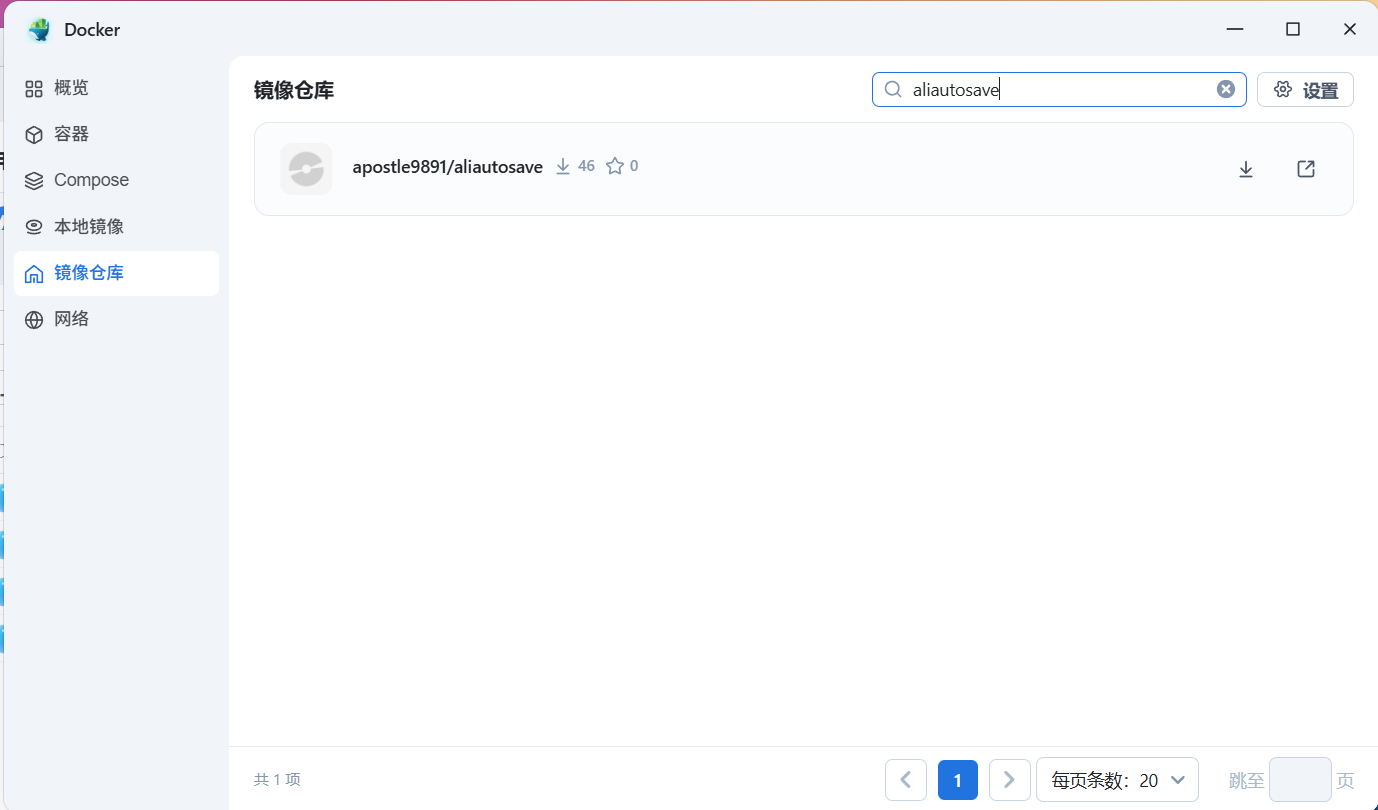Image resolution: width=1378 pixels, height=810 pixels.
Task: Go to the previous page arrow
Action: pyautogui.click(x=906, y=780)
